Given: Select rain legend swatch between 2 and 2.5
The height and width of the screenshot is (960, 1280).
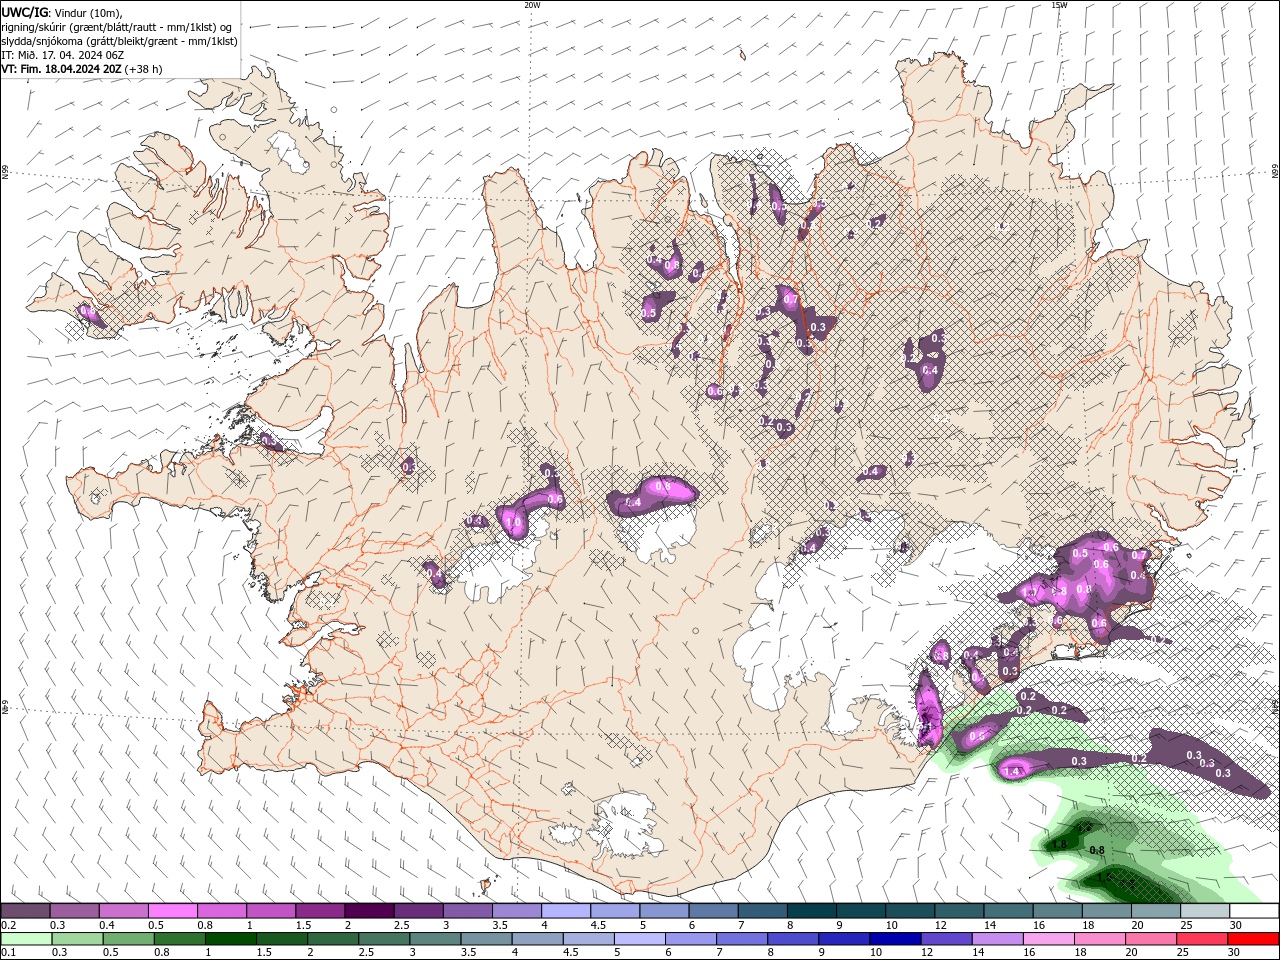Looking at the screenshot, I should coord(333,939).
